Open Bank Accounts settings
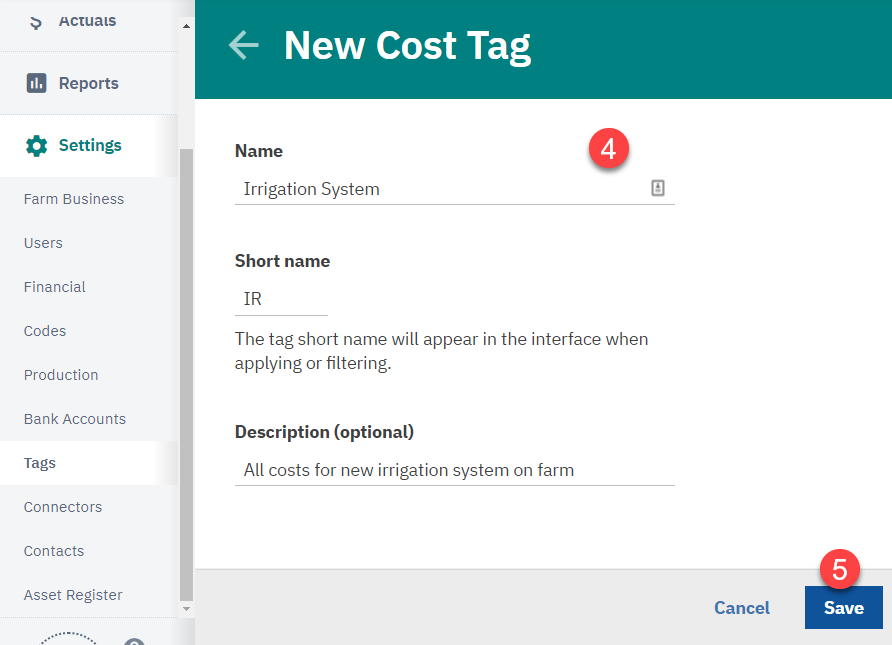892x645 pixels. click(75, 419)
